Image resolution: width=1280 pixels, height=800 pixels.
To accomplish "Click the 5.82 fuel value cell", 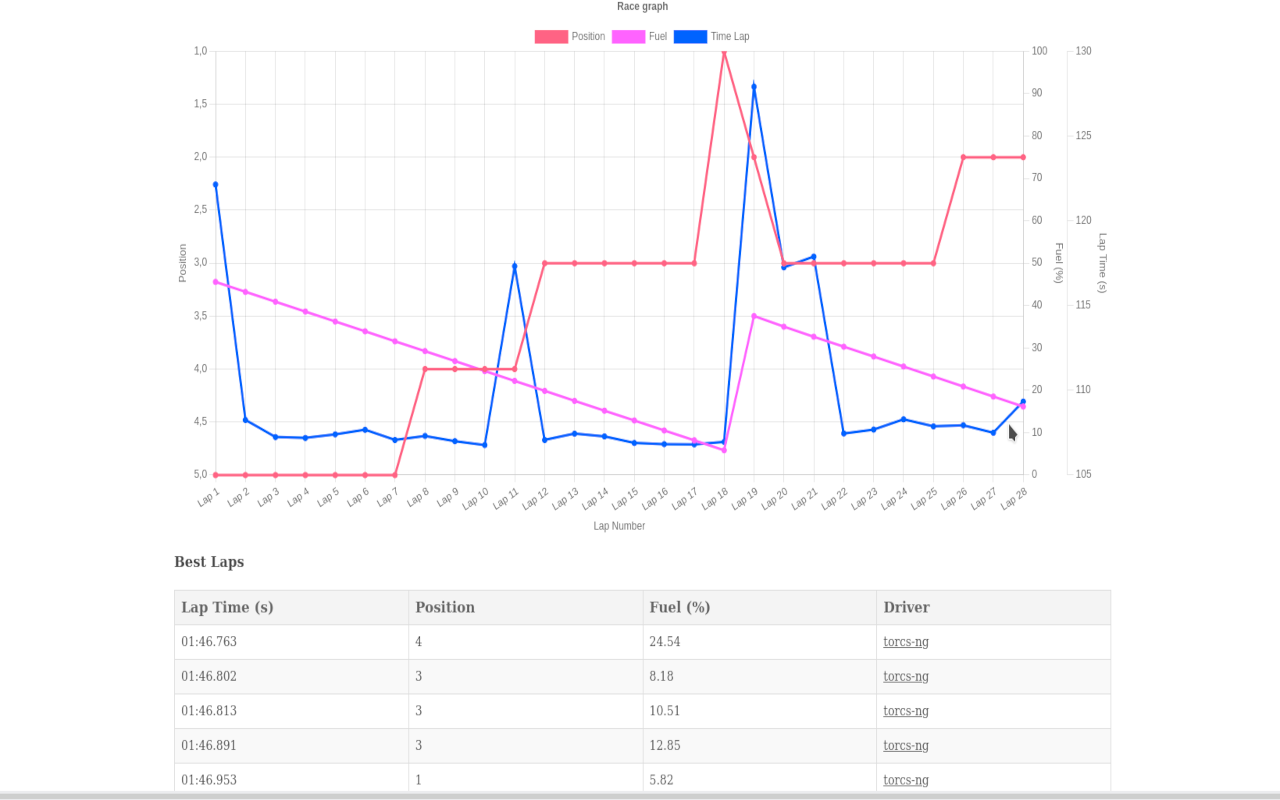I will pos(760,780).
